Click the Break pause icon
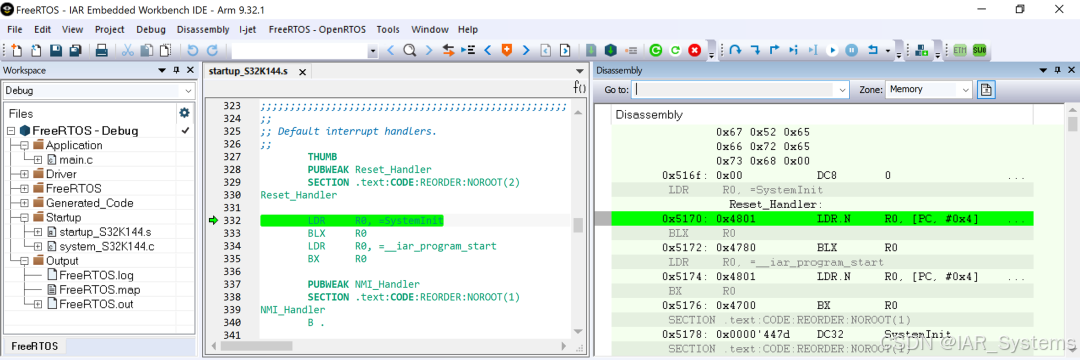 tap(852, 50)
